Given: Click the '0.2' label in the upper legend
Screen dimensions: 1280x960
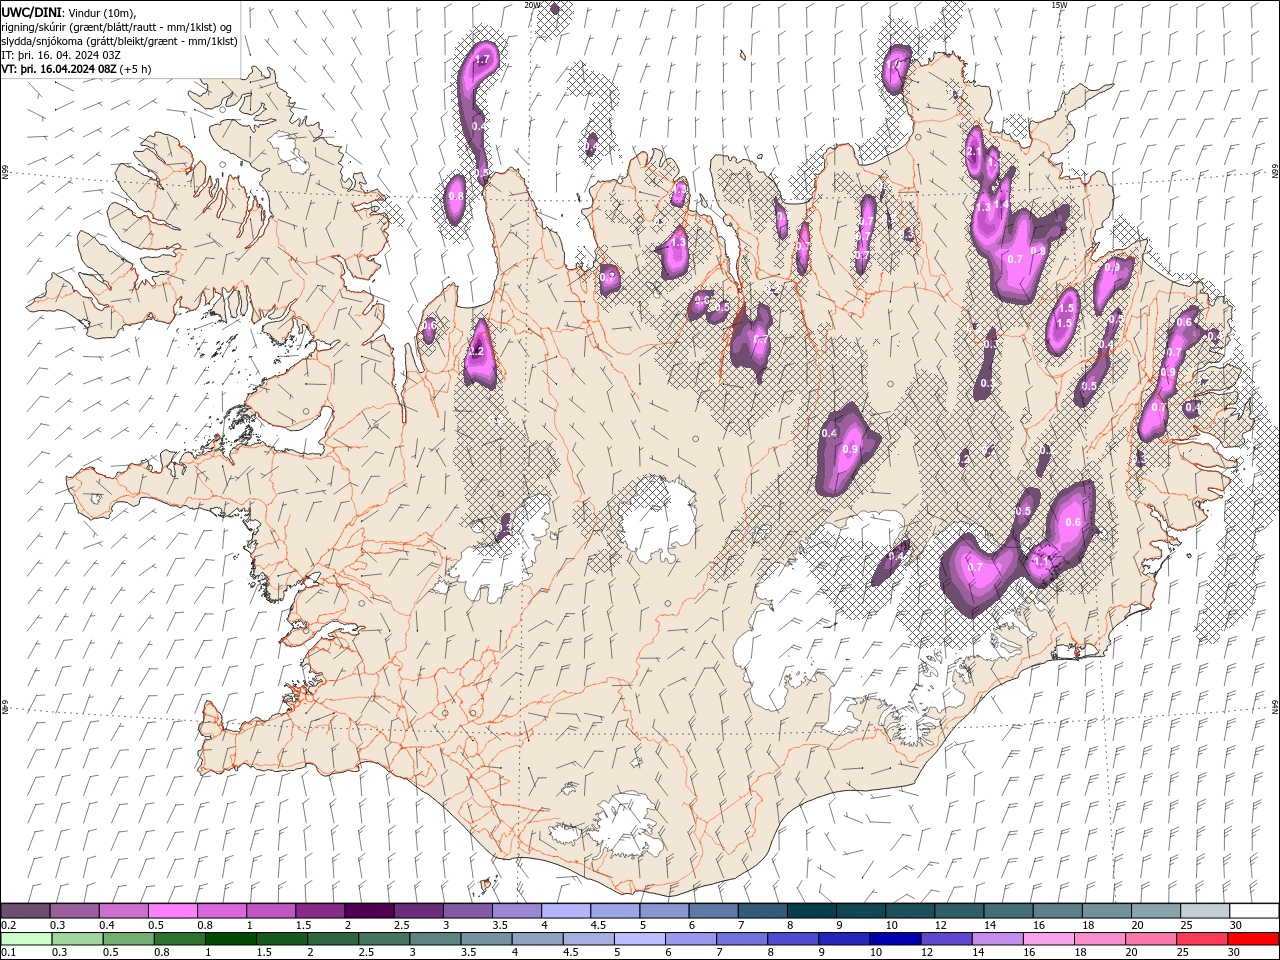Looking at the screenshot, I should [9, 925].
